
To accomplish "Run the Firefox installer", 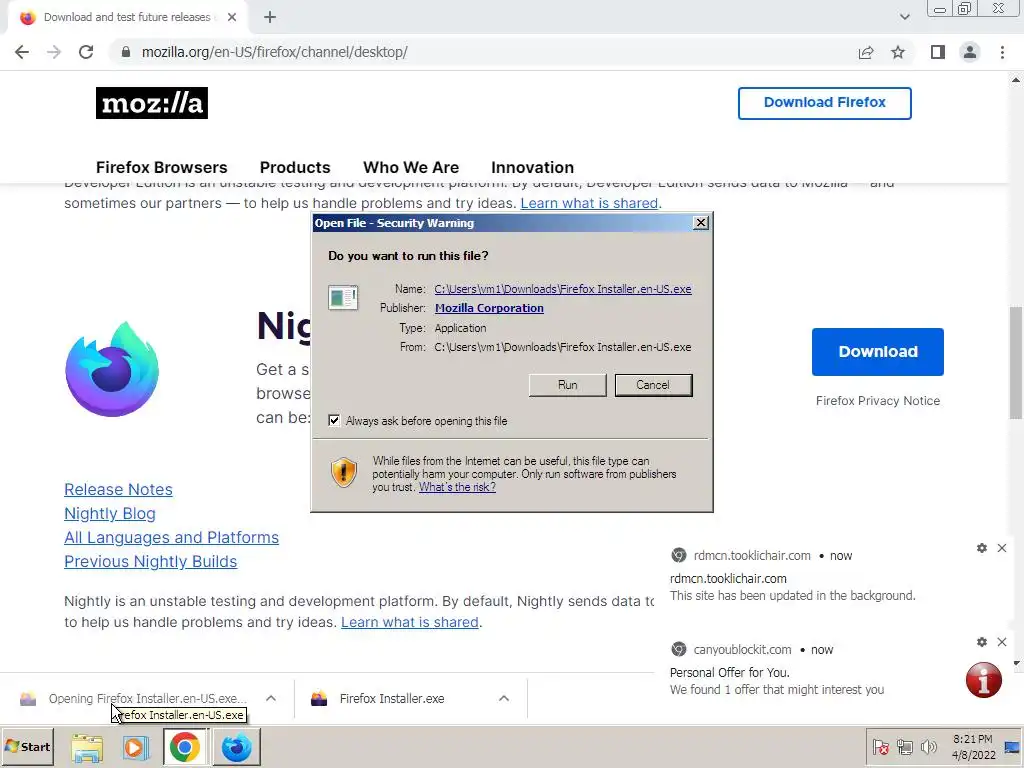I will [x=568, y=385].
